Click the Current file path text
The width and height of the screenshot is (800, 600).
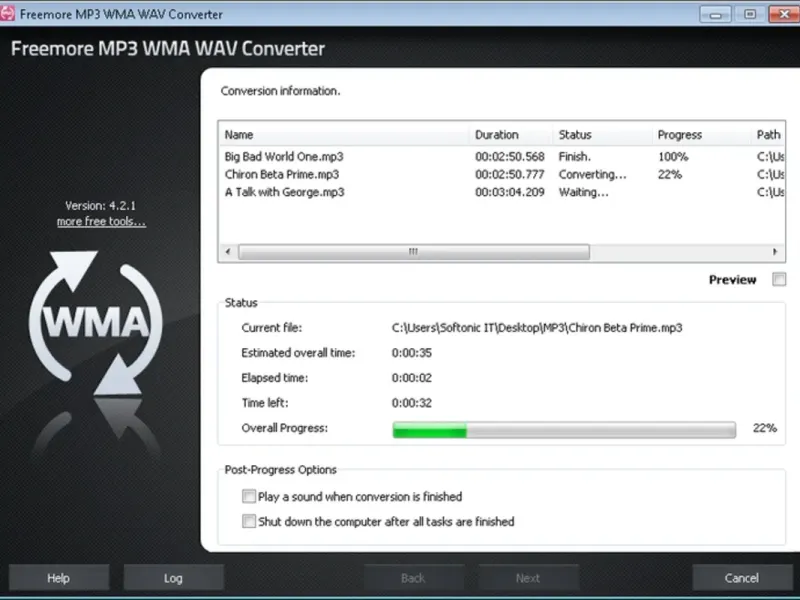pos(537,328)
